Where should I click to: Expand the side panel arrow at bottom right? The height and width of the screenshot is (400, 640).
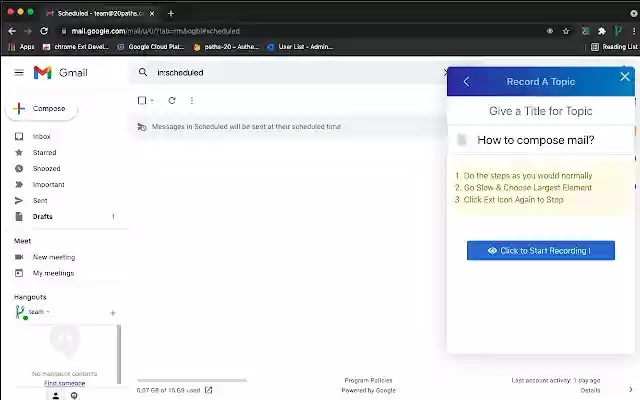coord(631,390)
